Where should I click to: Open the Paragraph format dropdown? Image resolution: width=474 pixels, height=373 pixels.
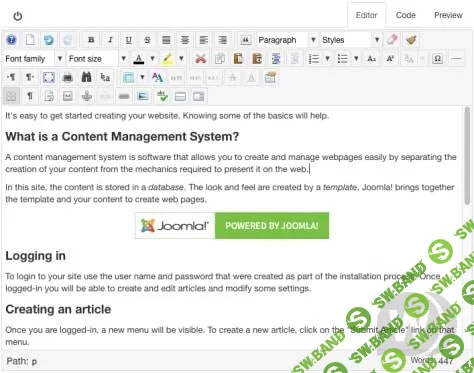click(286, 40)
